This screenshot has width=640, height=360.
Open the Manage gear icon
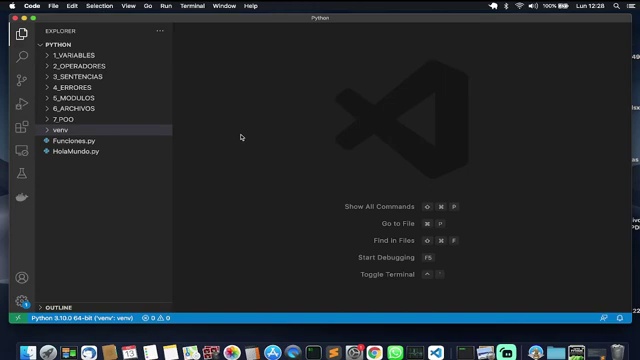pos(22,301)
